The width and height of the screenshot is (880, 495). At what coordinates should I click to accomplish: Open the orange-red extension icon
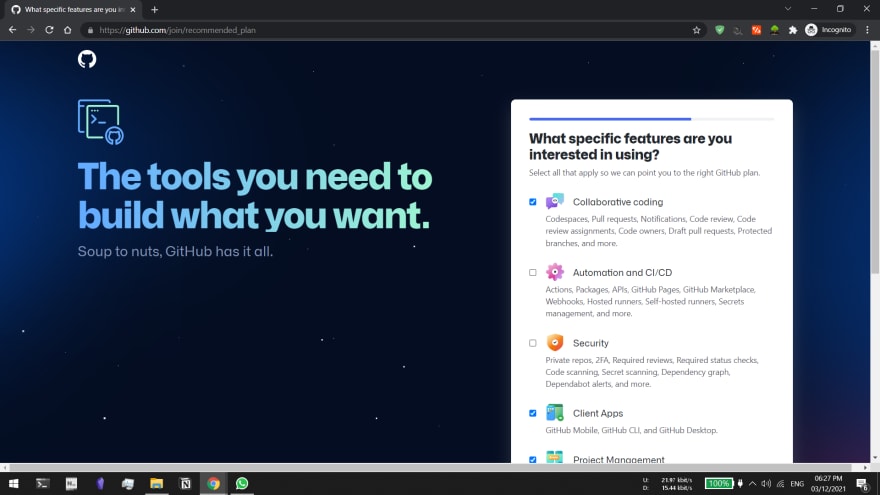(756, 30)
